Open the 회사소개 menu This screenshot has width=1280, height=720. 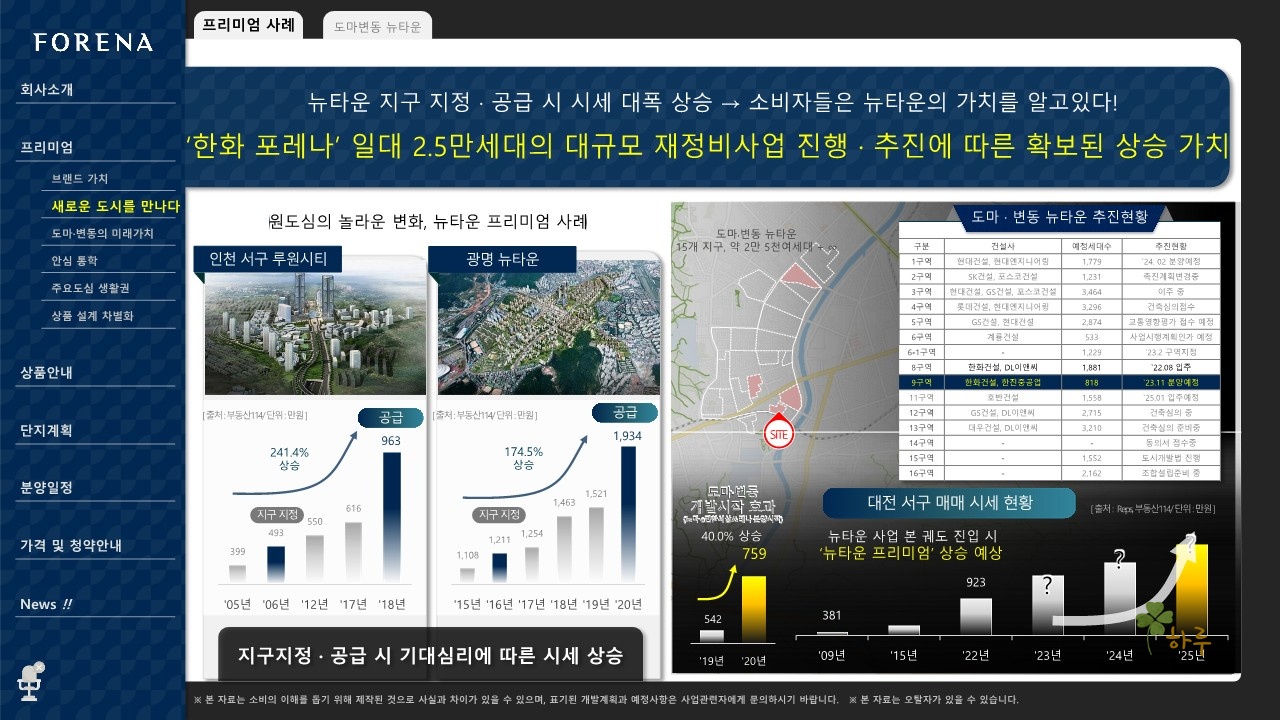(47, 89)
